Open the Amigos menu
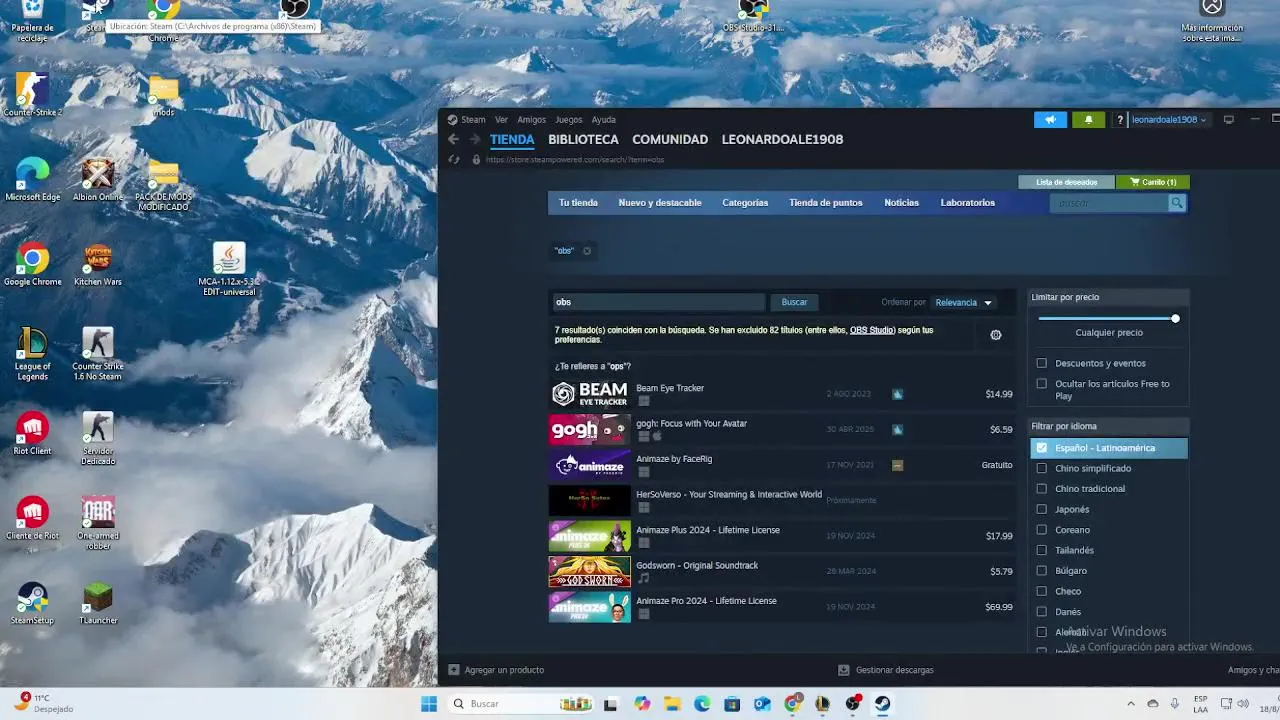This screenshot has height=720, width=1280. tap(532, 120)
